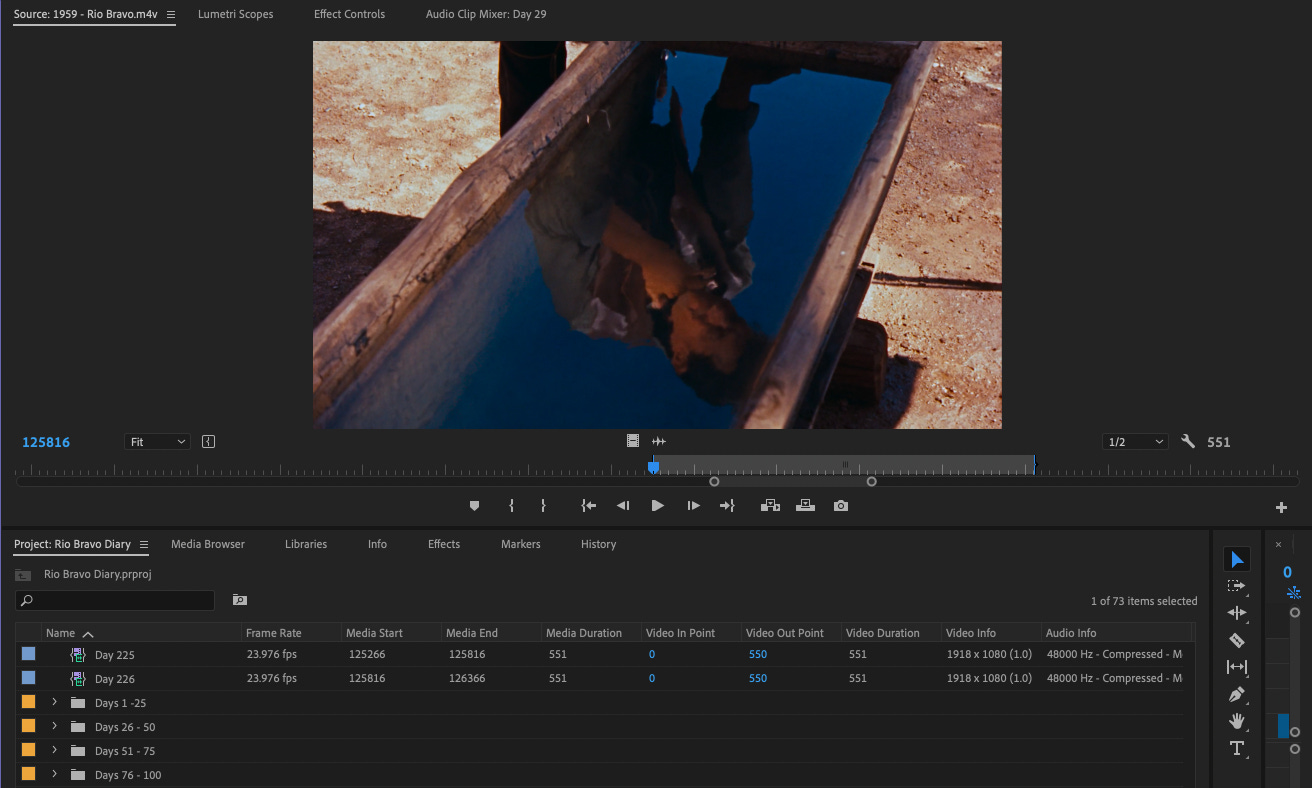
Task: Open the Info tab
Action: click(377, 544)
